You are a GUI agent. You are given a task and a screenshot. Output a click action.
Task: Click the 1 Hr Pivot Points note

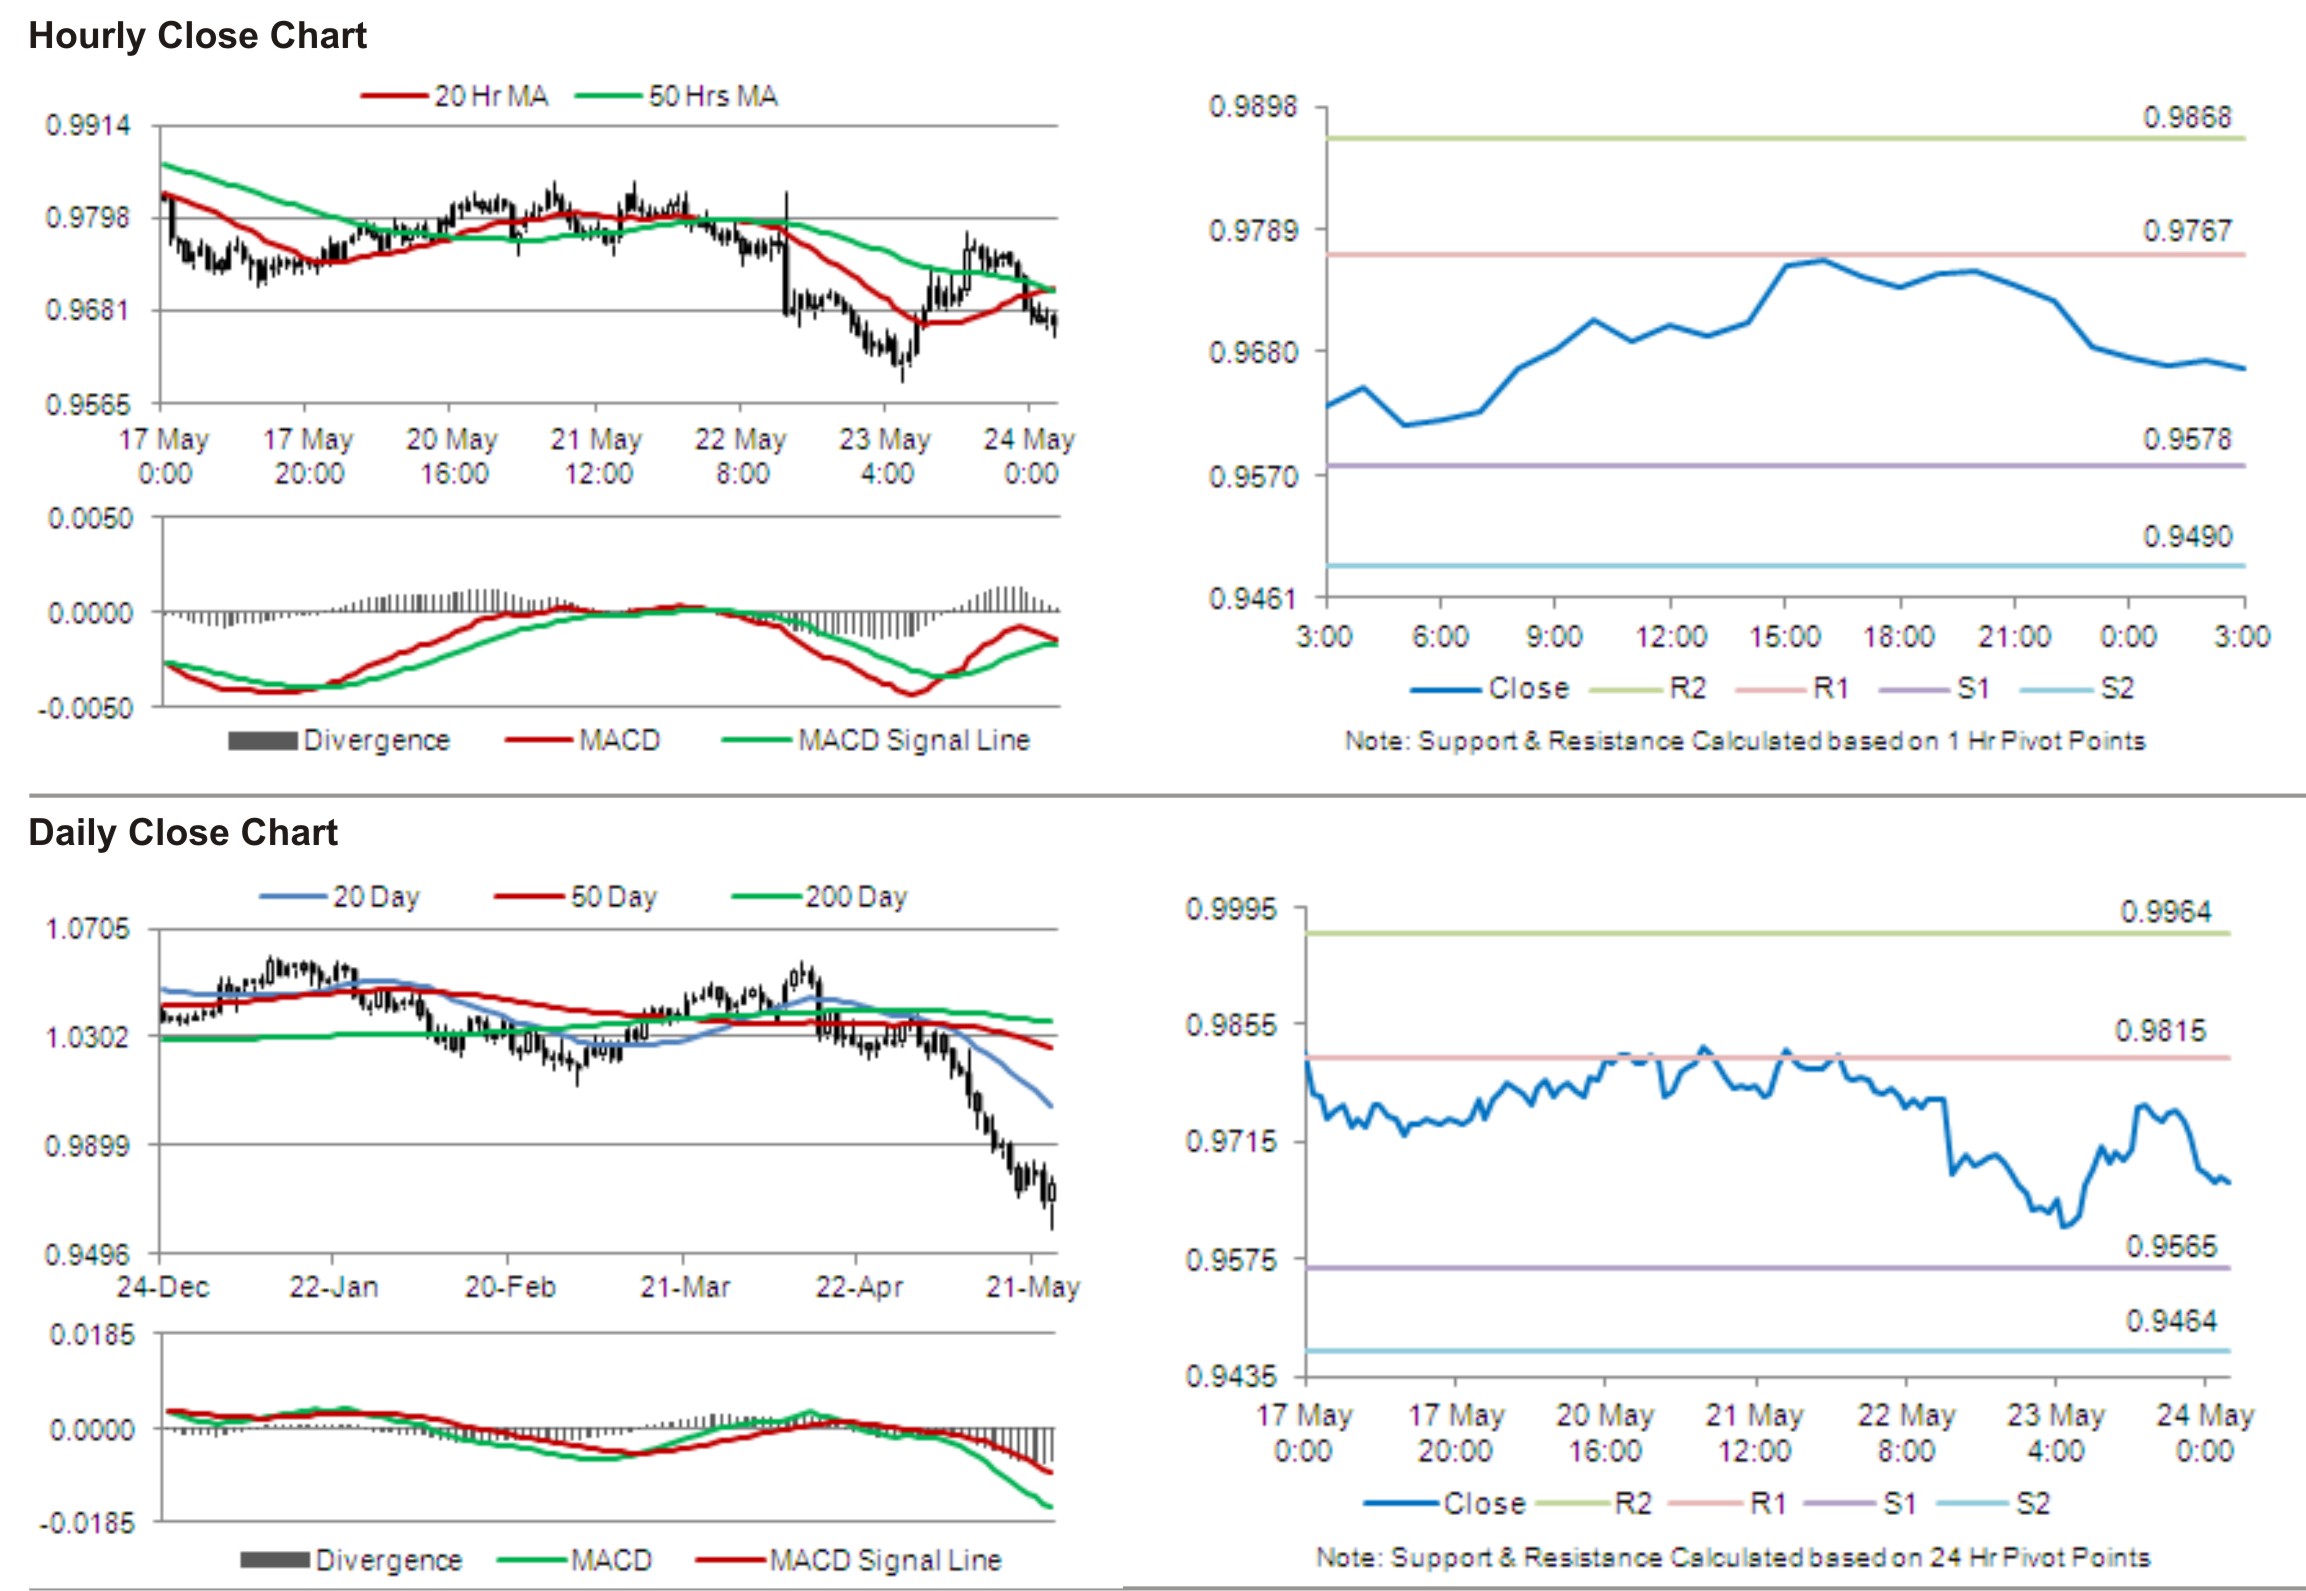tap(1745, 741)
